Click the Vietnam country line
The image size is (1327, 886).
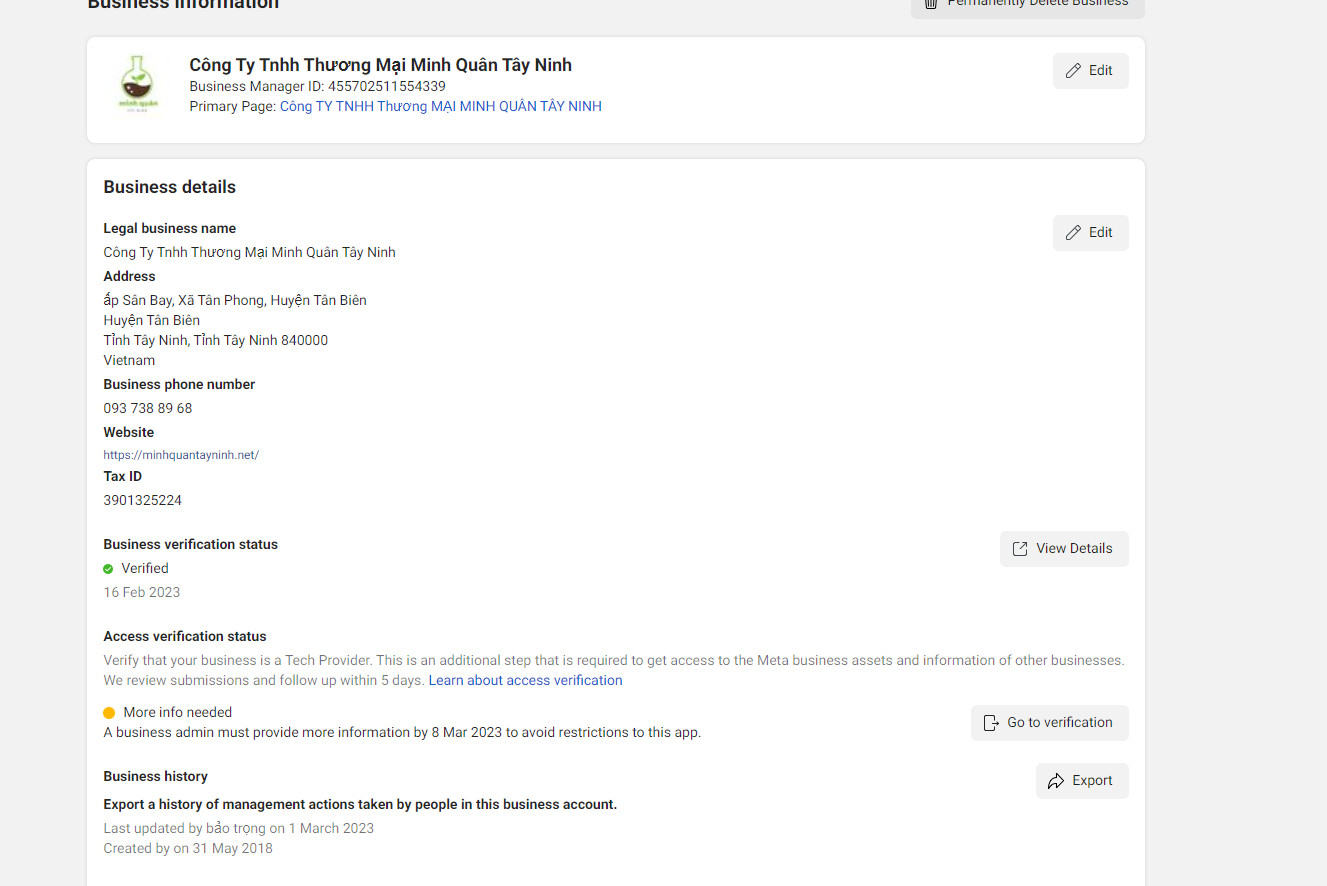pos(129,360)
